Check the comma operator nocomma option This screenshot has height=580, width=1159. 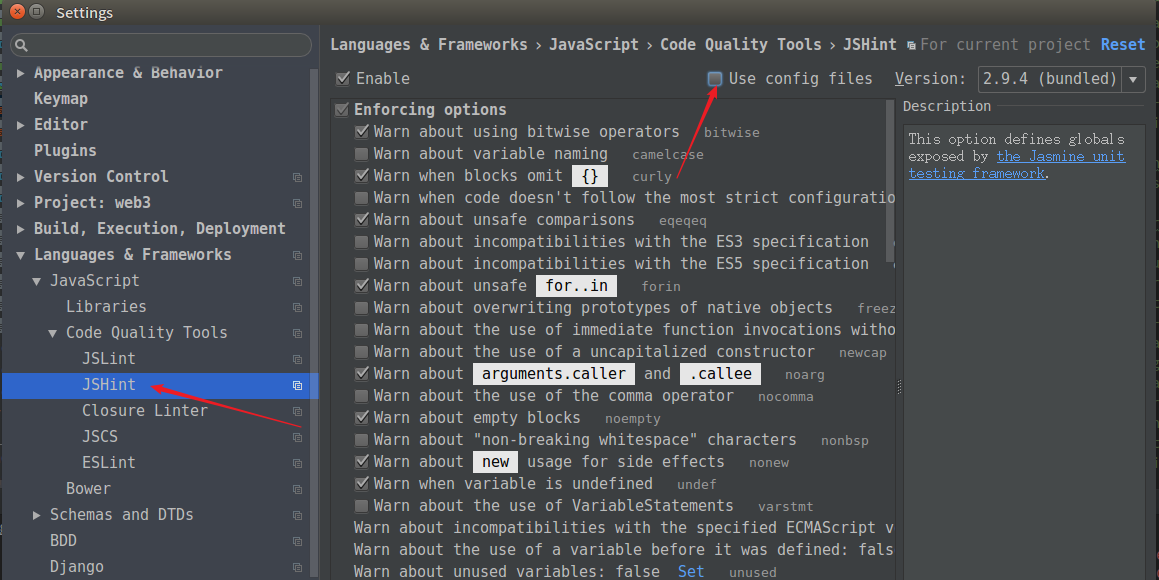tap(361, 395)
